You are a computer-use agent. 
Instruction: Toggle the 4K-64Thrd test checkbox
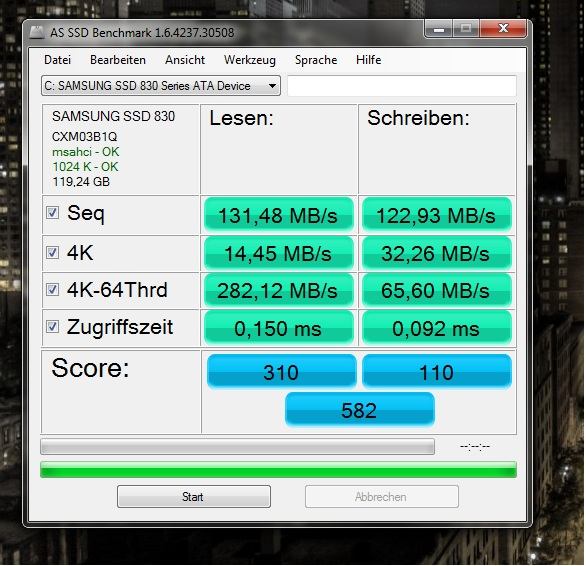point(52,289)
